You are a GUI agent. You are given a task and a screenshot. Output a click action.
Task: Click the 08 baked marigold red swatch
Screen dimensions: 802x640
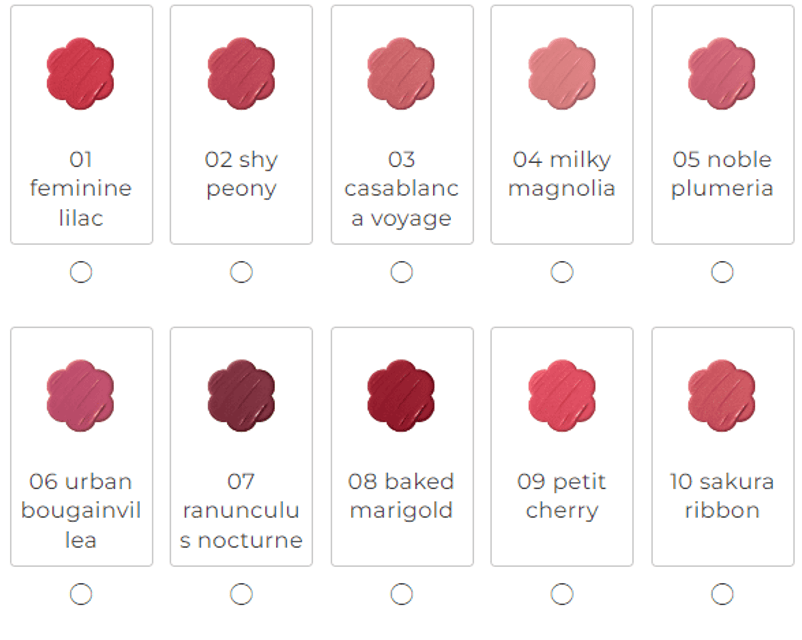coord(401,395)
